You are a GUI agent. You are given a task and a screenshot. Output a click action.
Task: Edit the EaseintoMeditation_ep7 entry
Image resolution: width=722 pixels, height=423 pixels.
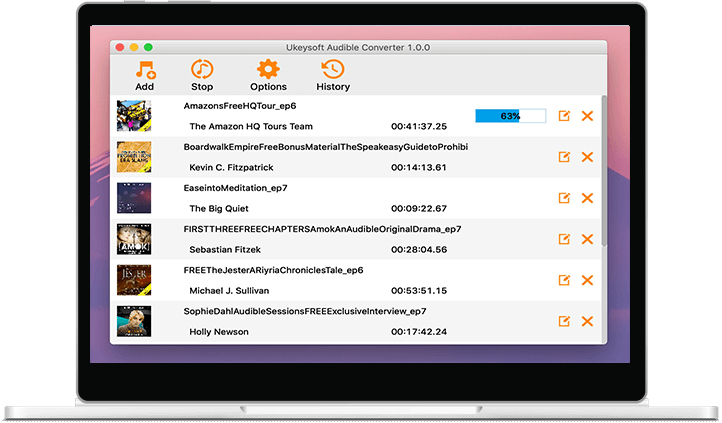564,198
